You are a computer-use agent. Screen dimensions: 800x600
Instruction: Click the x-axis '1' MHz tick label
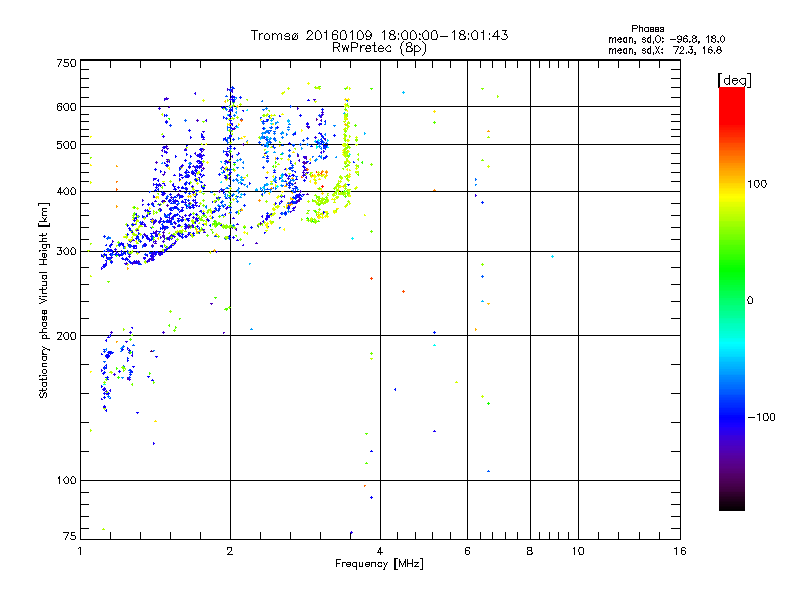click(80, 551)
